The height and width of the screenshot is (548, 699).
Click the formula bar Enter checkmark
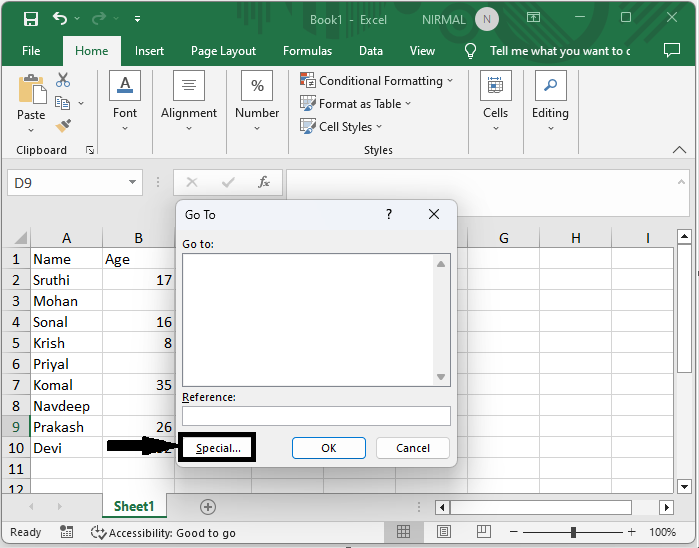[x=228, y=182]
